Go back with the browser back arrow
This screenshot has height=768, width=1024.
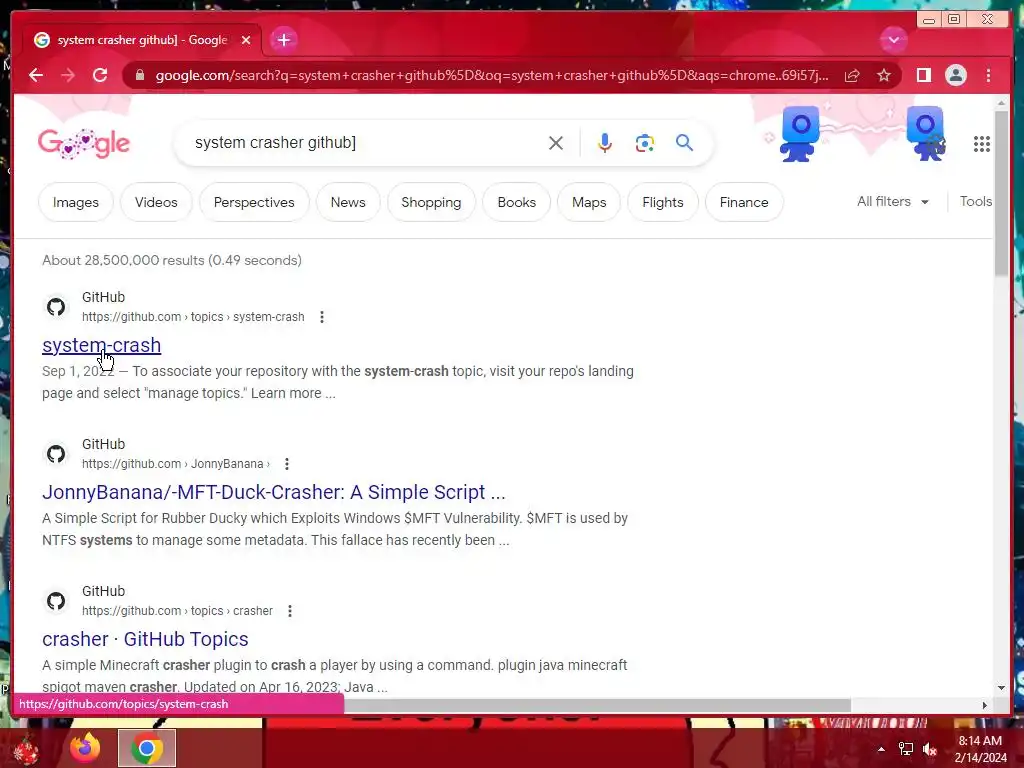(x=36, y=75)
